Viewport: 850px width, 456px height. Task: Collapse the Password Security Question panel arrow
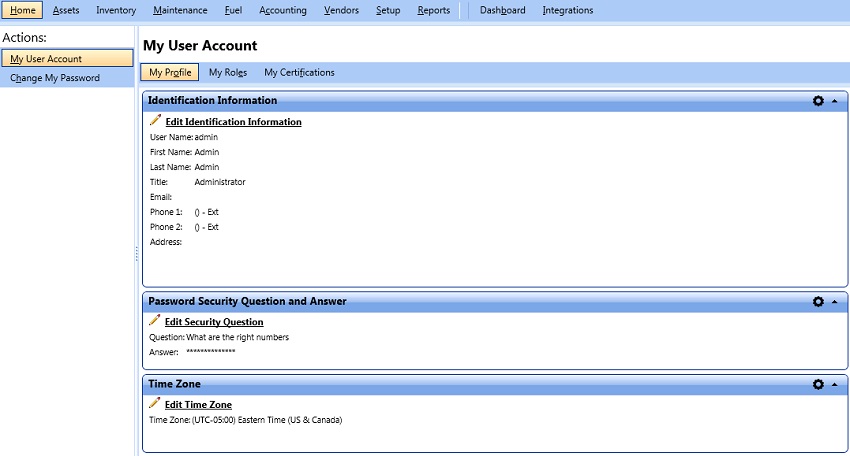(x=835, y=302)
